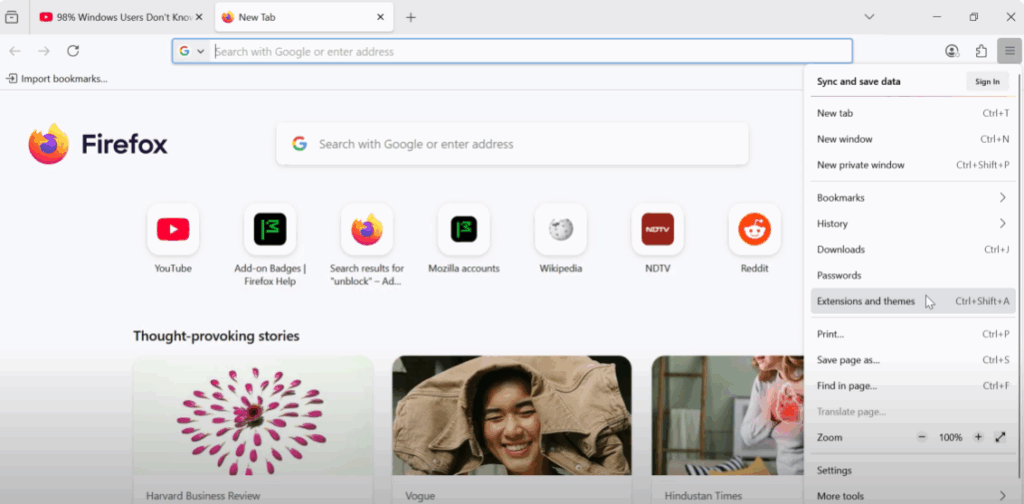Select New window from the menu
Viewport: 1024px width, 504px height.
pos(913,139)
